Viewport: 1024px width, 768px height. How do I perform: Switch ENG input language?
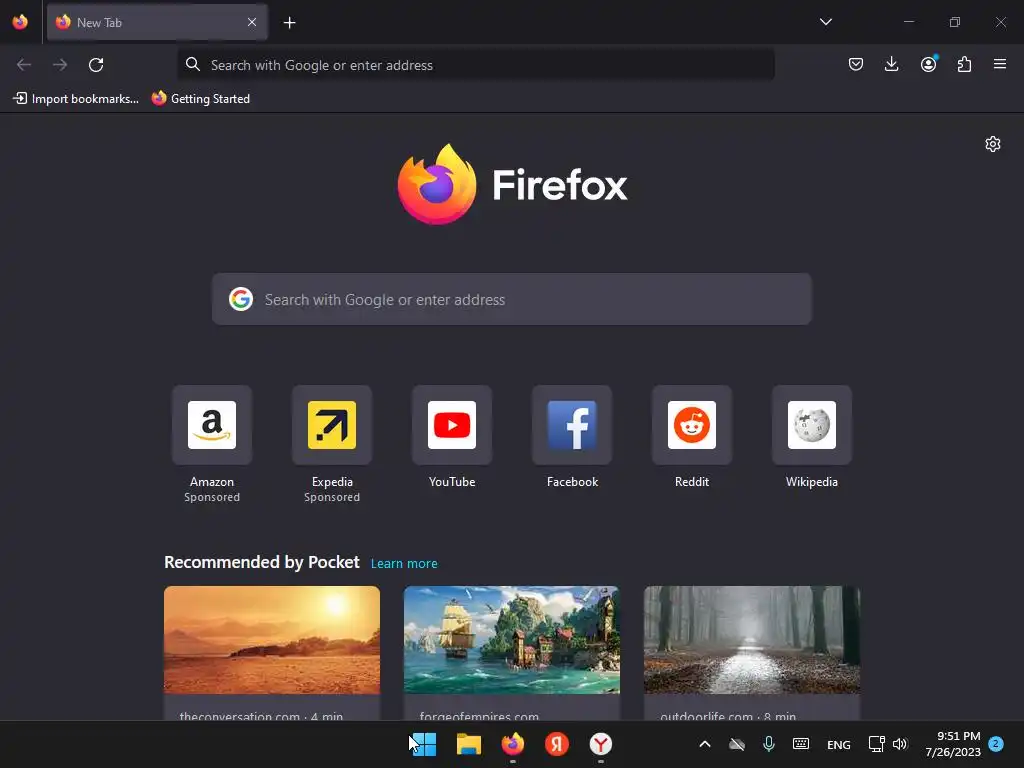click(x=839, y=744)
